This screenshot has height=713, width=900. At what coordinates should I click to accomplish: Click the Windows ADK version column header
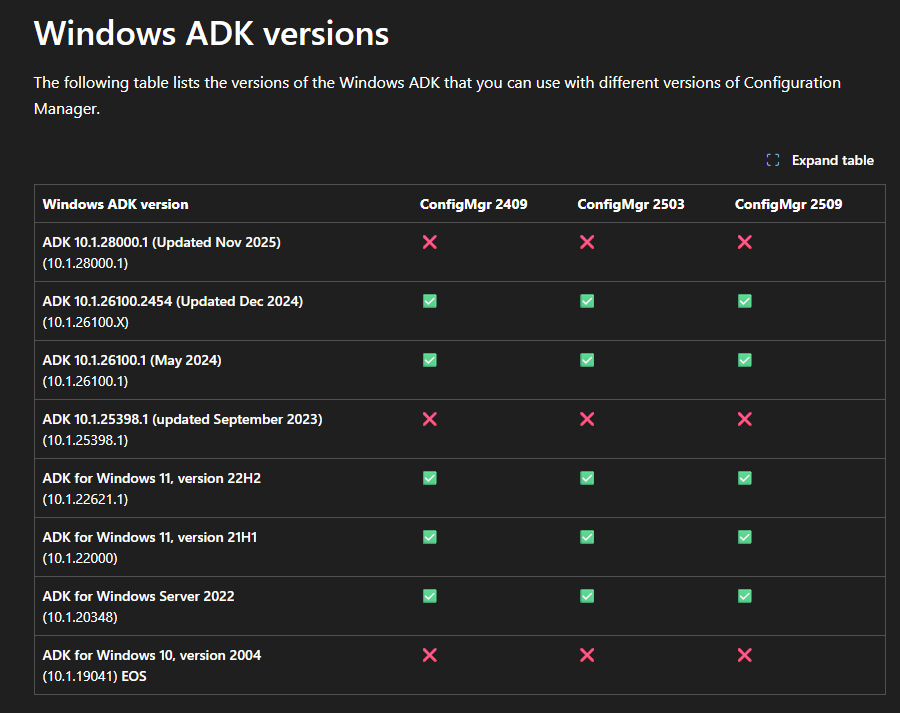pyautogui.click(x=115, y=204)
